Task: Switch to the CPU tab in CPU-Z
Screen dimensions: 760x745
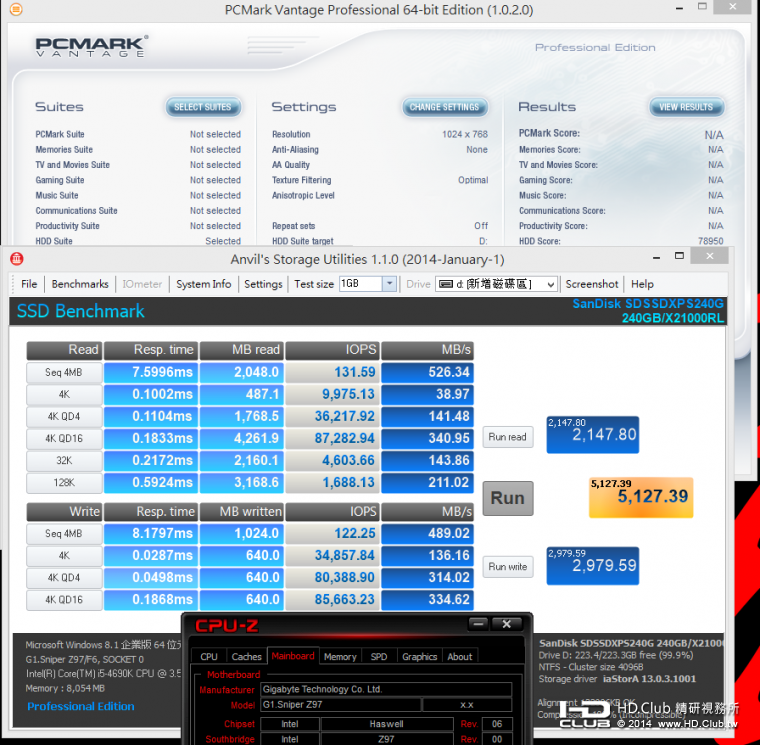Action: point(209,657)
